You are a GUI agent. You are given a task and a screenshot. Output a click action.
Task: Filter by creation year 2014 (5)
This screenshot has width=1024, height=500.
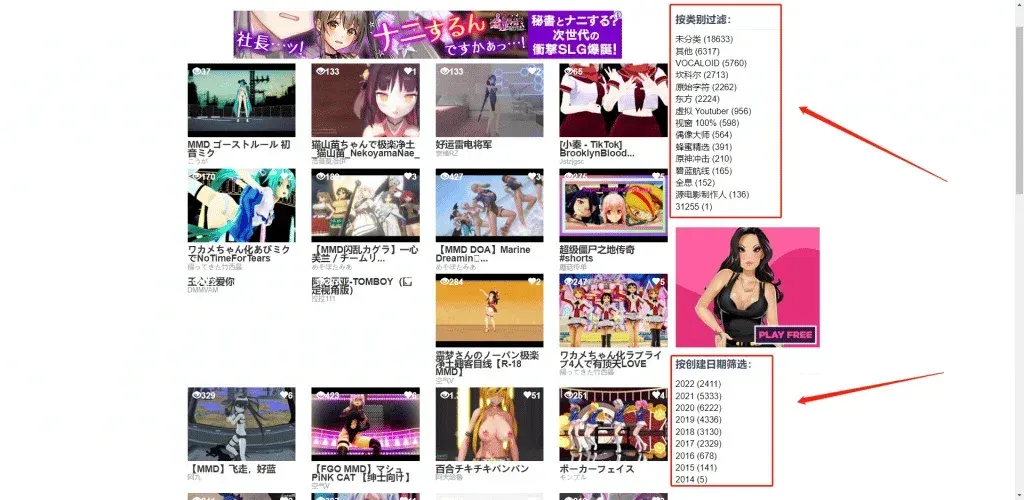tap(691, 479)
